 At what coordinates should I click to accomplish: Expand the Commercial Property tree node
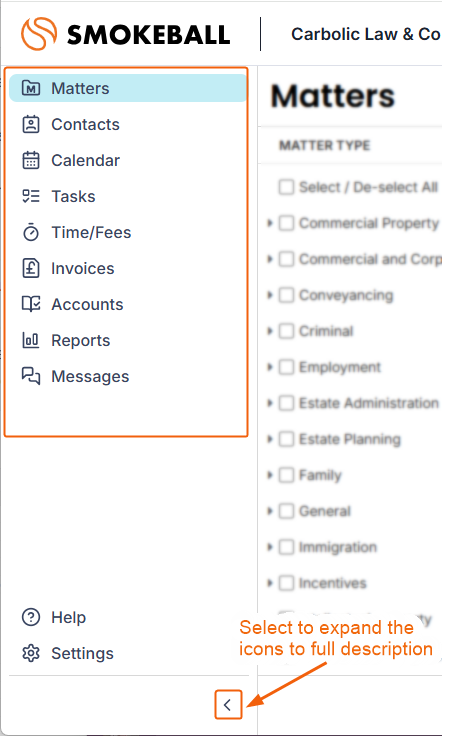click(270, 223)
